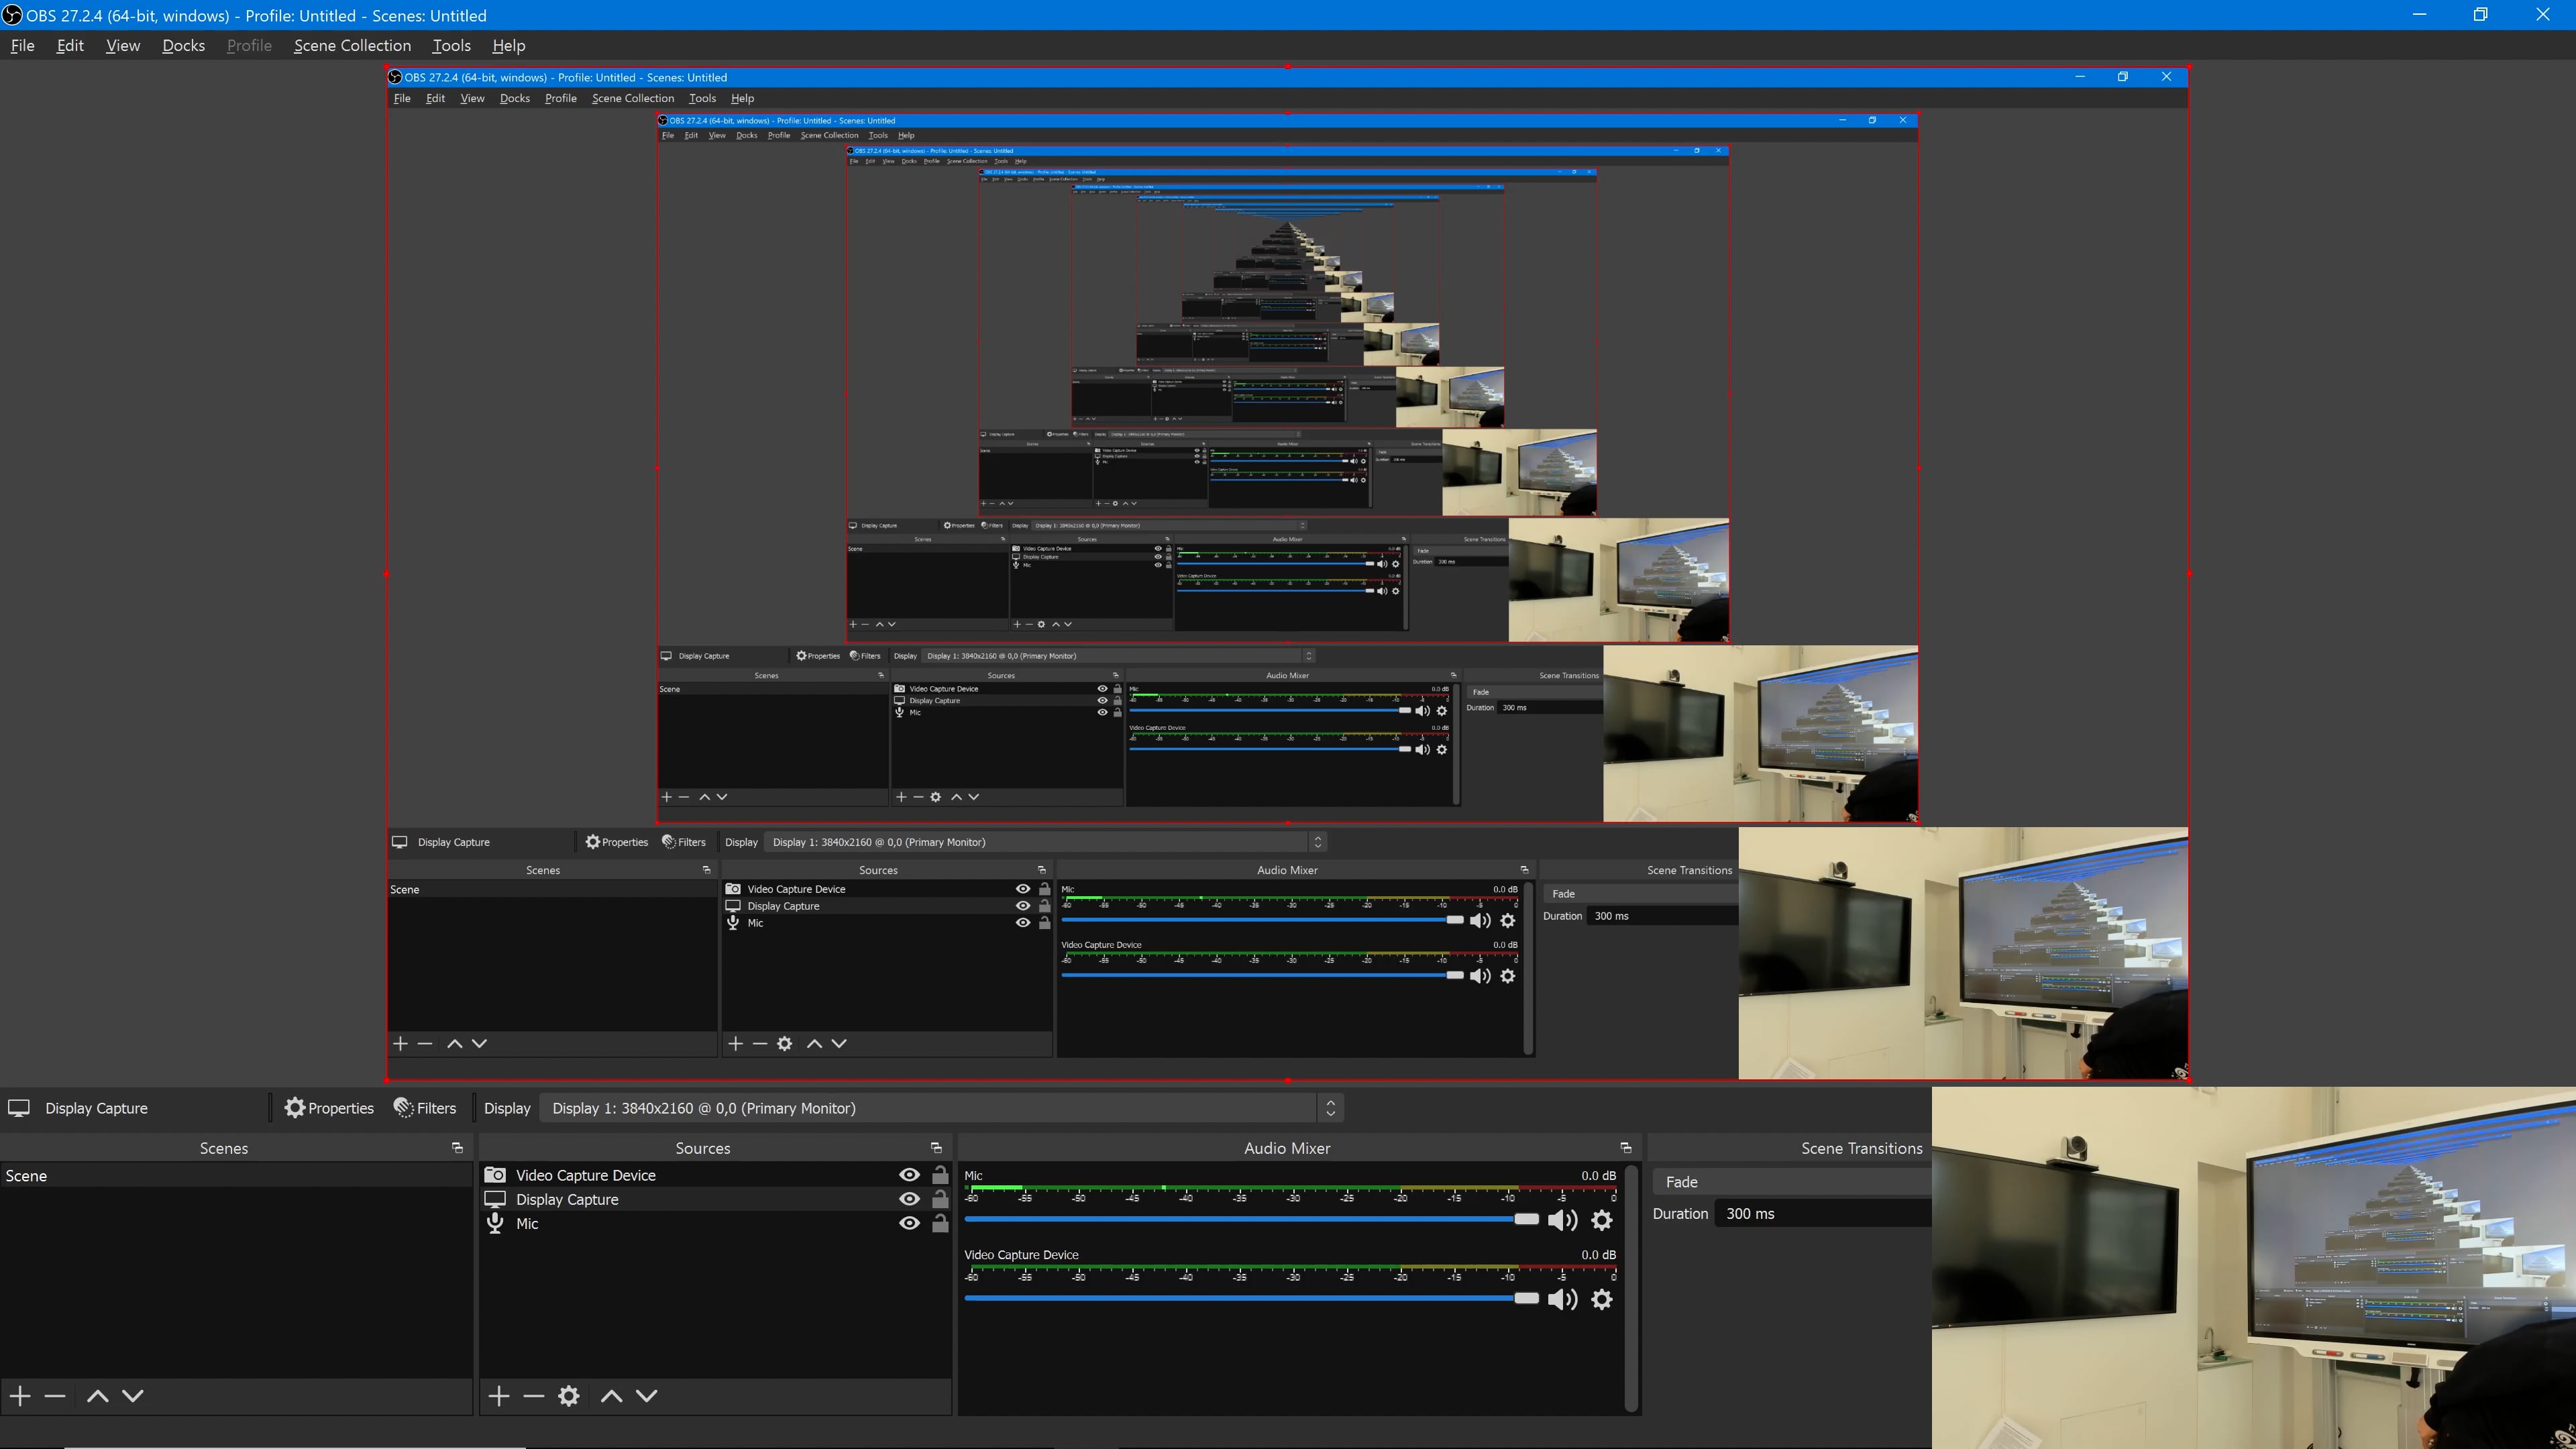Open Mic audio settings gear

tap(1602, 1220)
